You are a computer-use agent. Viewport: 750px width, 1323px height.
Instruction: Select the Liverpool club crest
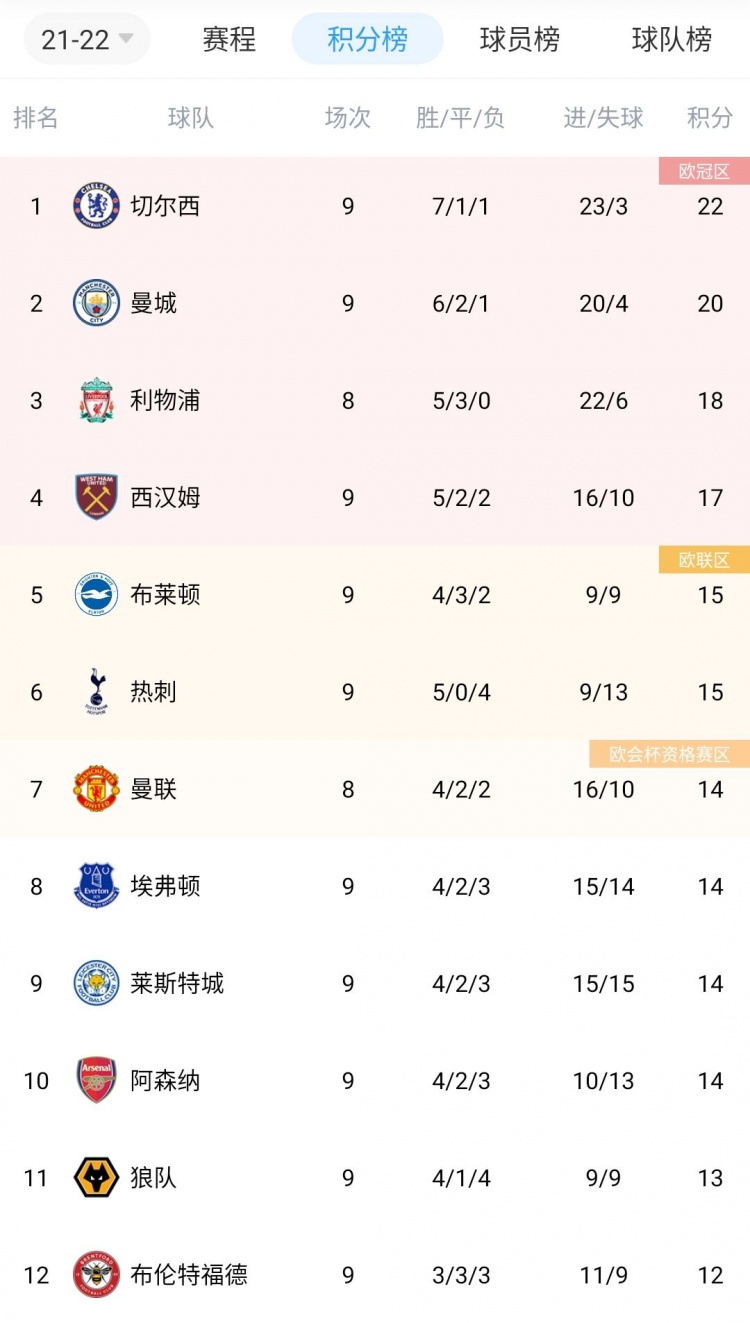pos(95,400)
